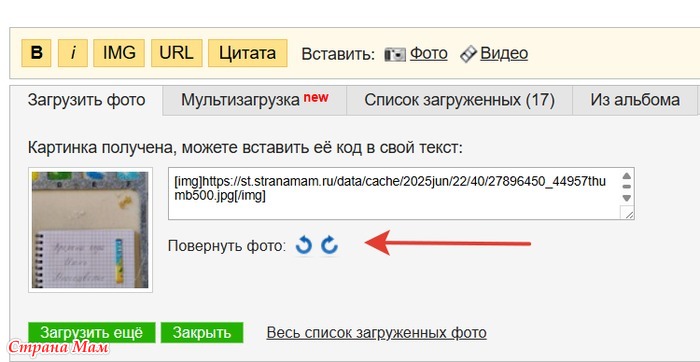Screen dimensions: 700x362
Task: Grab the code box resize handle
Action: [628, 214]
